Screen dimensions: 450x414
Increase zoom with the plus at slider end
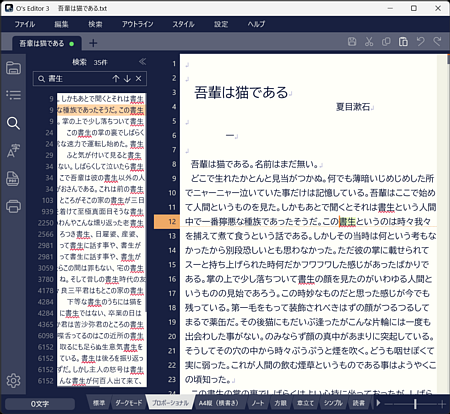(x=443, y=404)
